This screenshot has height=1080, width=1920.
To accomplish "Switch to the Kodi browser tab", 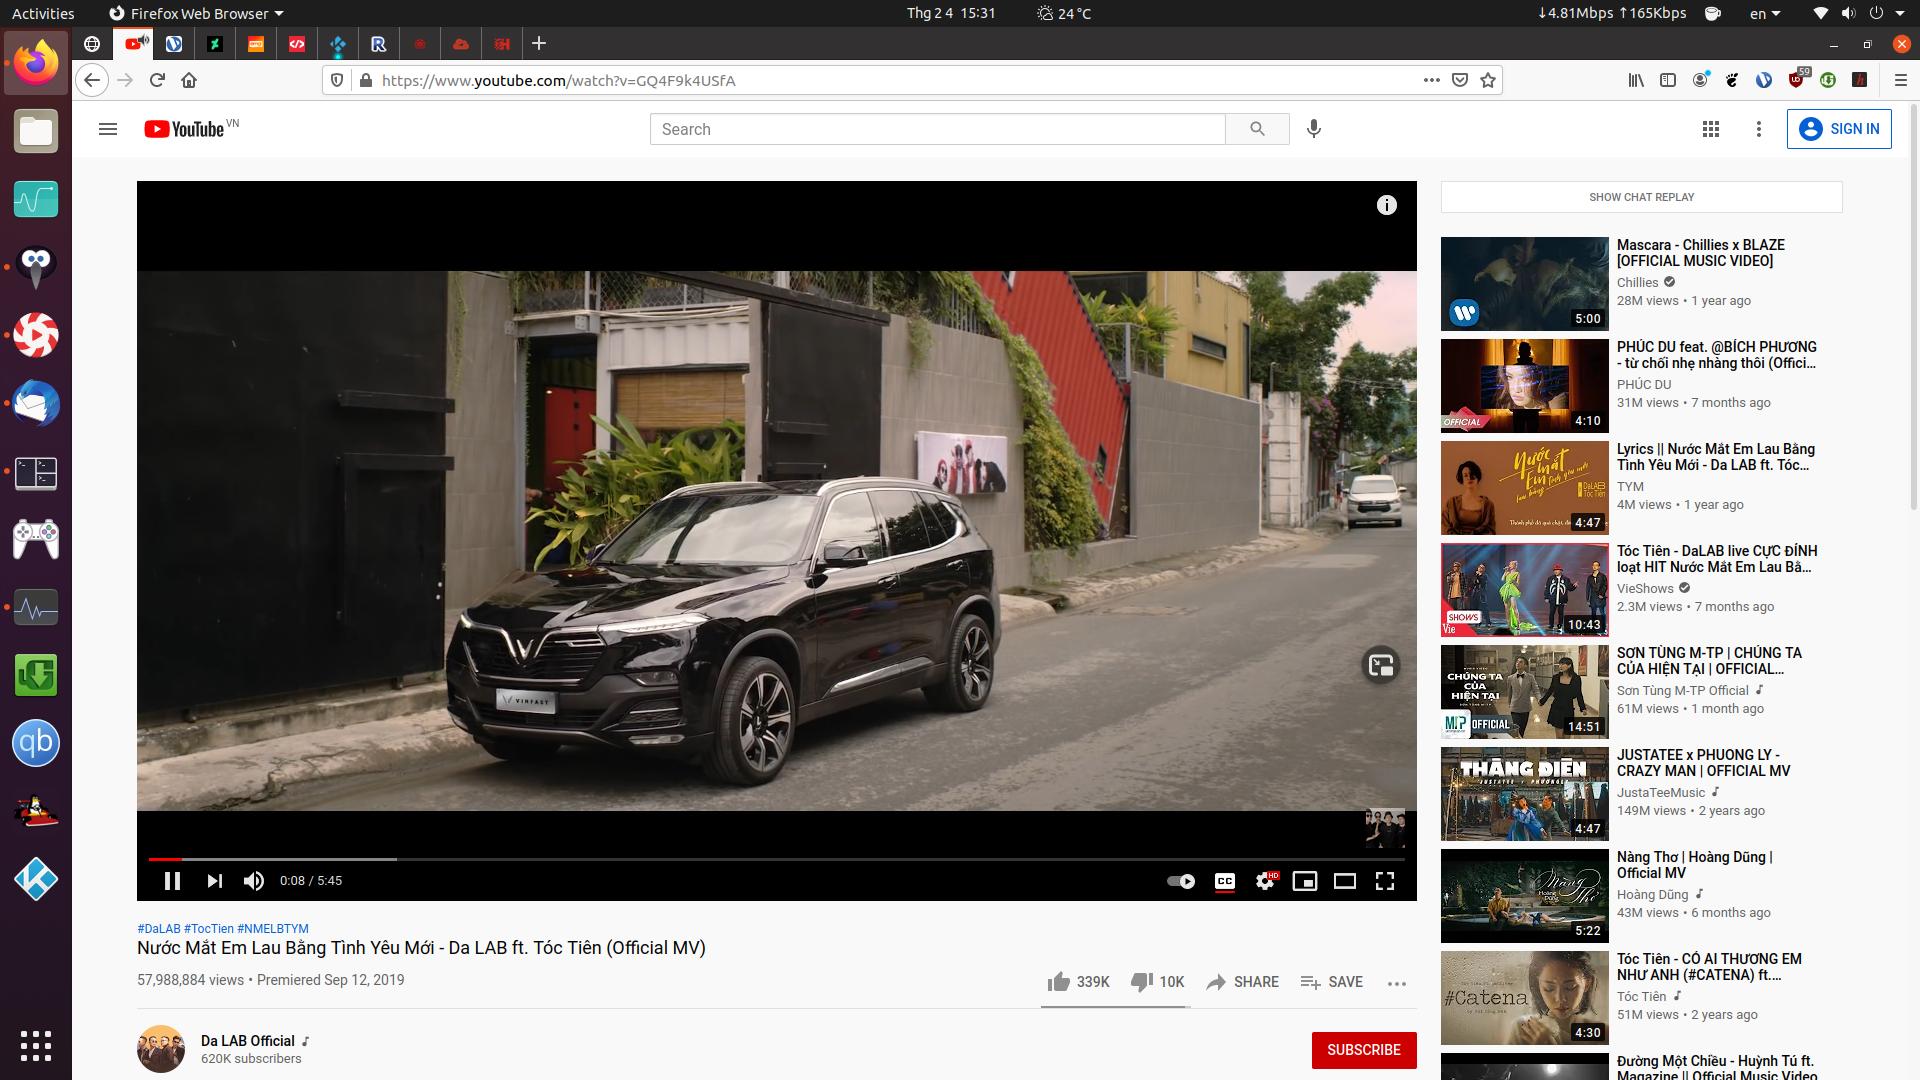I will click(338, 44).
